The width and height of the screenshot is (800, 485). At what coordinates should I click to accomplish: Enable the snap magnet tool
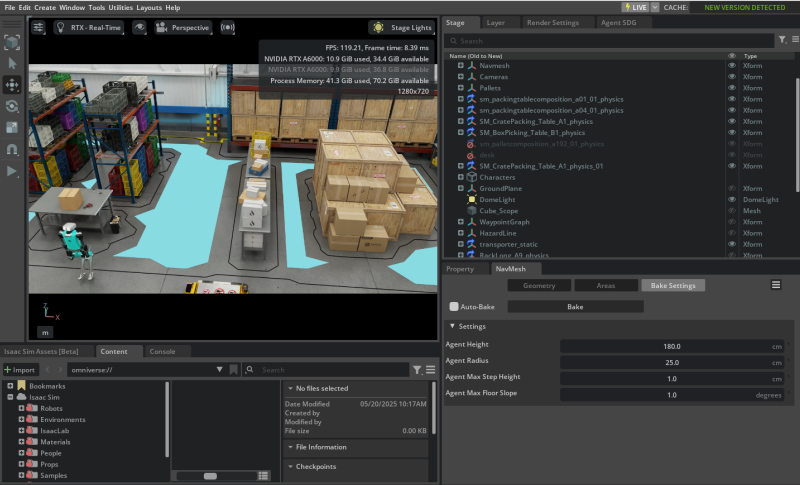pos(12,149)
